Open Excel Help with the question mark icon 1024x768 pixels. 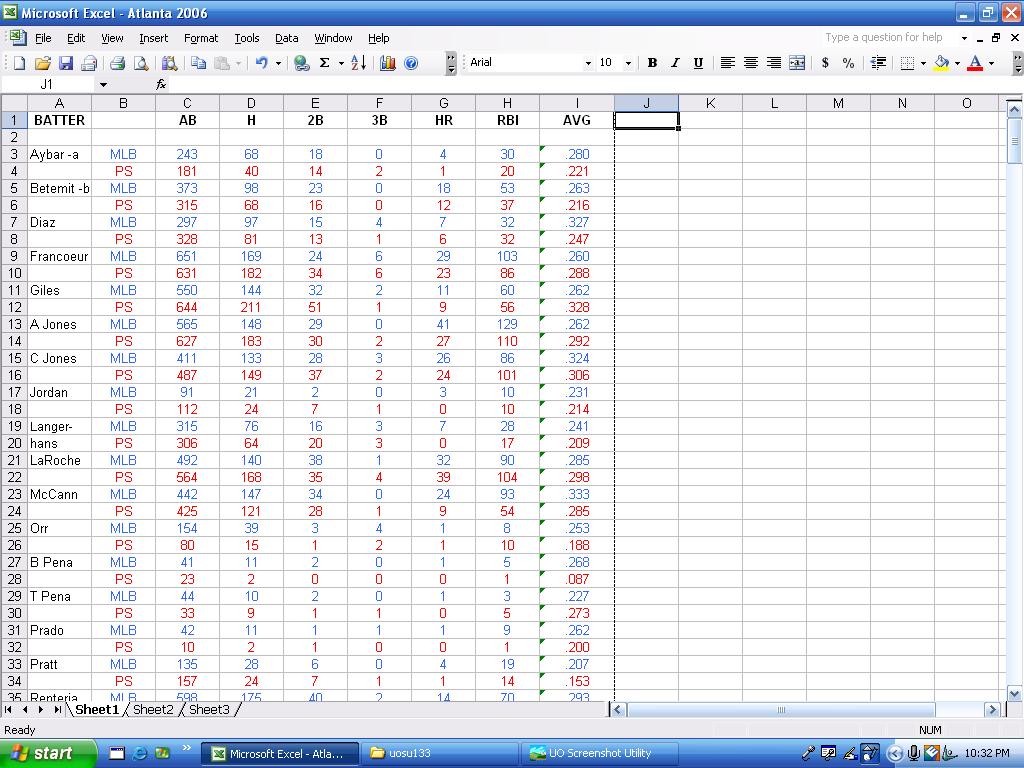point(411,63)
